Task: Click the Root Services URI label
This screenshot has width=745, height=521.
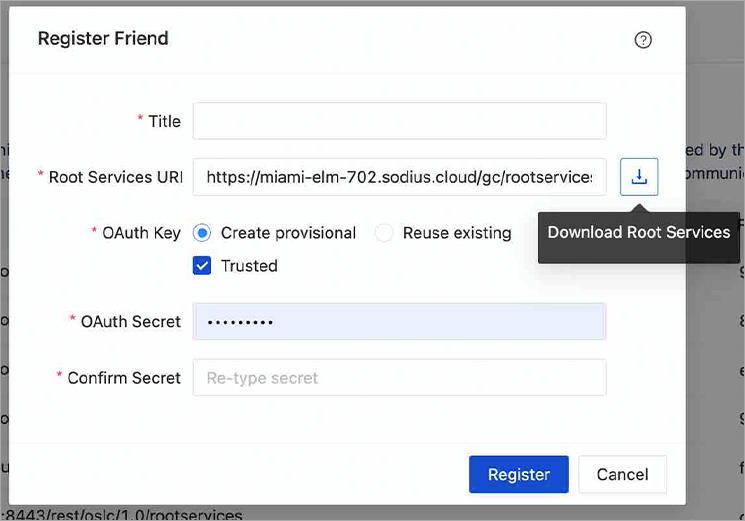Action: (115, 177)
